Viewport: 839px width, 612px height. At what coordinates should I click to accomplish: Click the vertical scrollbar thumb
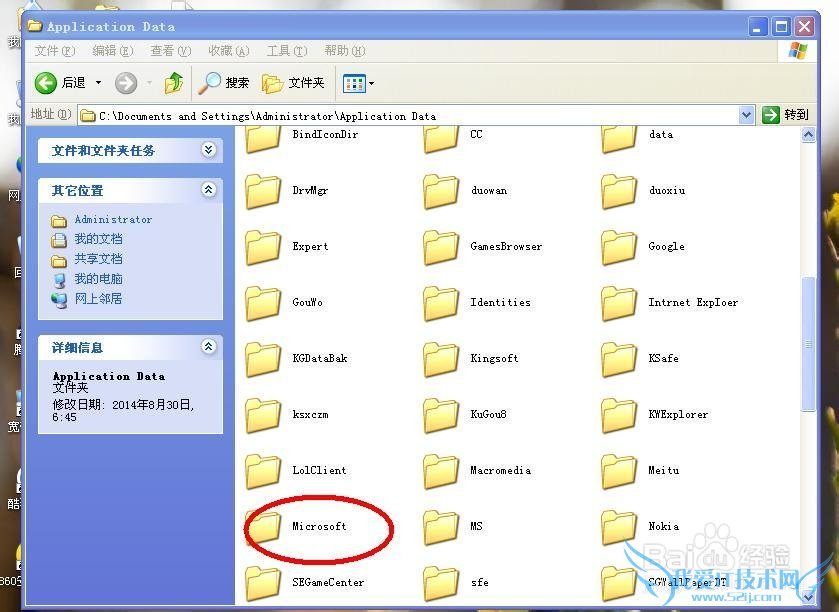809,344
